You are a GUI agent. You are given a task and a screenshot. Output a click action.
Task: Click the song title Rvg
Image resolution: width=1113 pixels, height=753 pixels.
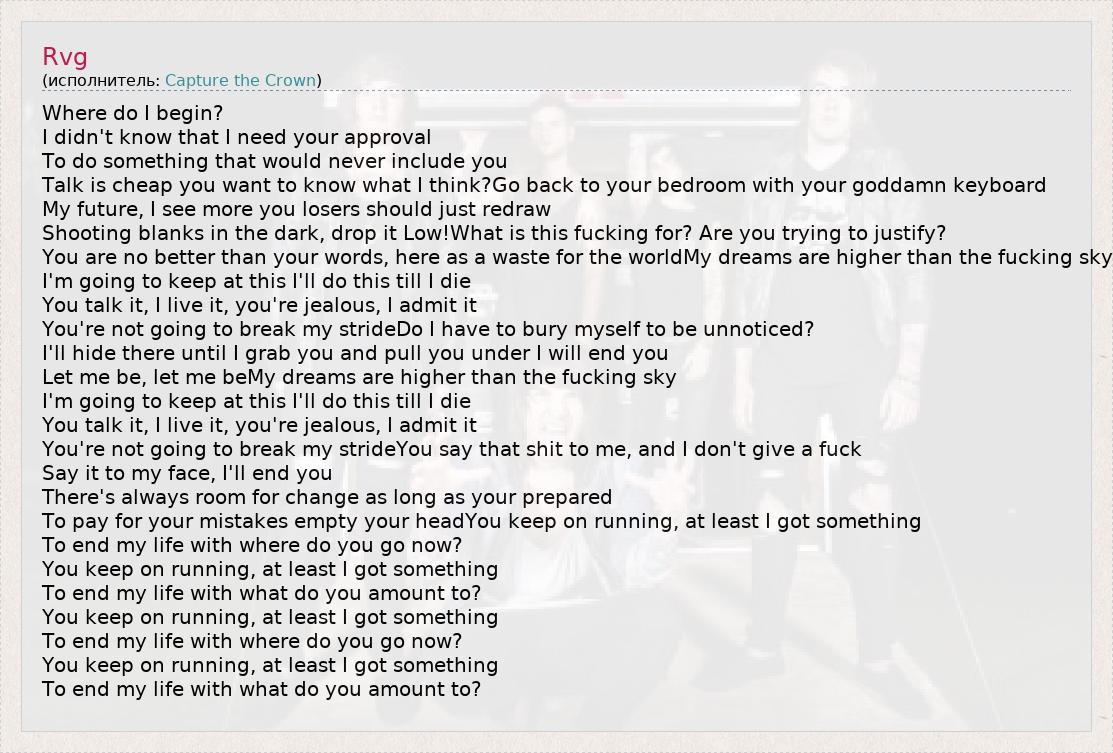click(x=65, y=57)
